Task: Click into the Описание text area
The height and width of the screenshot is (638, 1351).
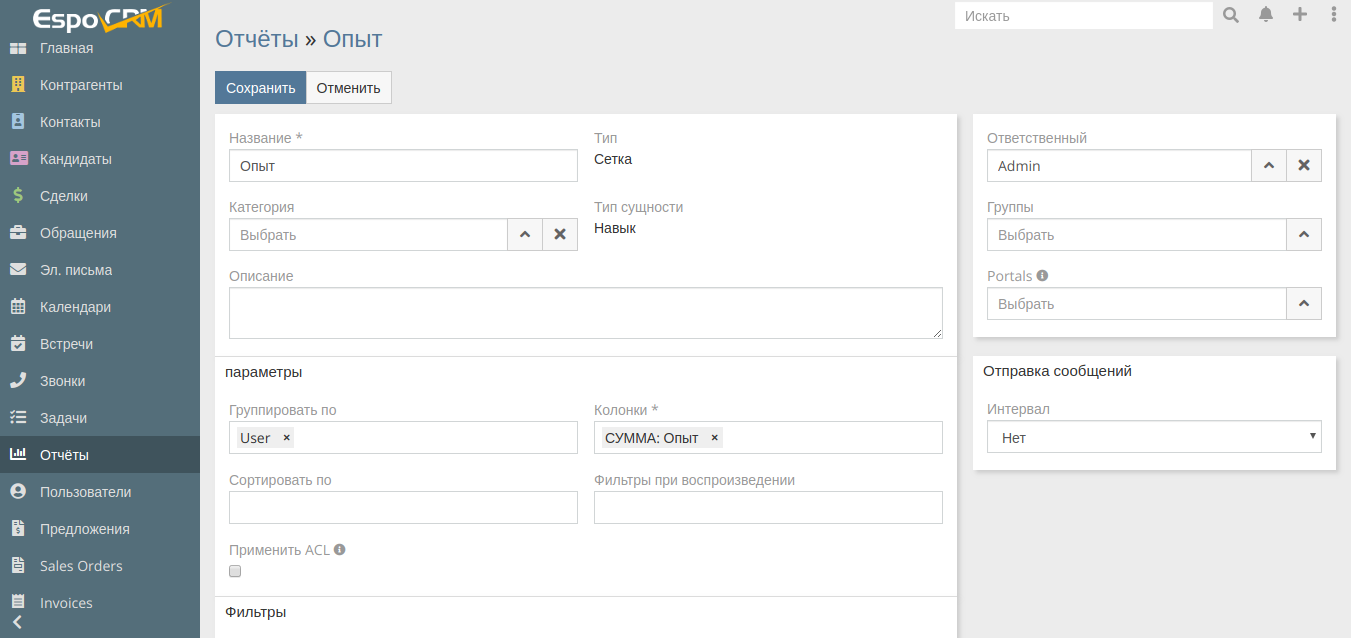Action: pyautogui.click(x=585, y=313)
